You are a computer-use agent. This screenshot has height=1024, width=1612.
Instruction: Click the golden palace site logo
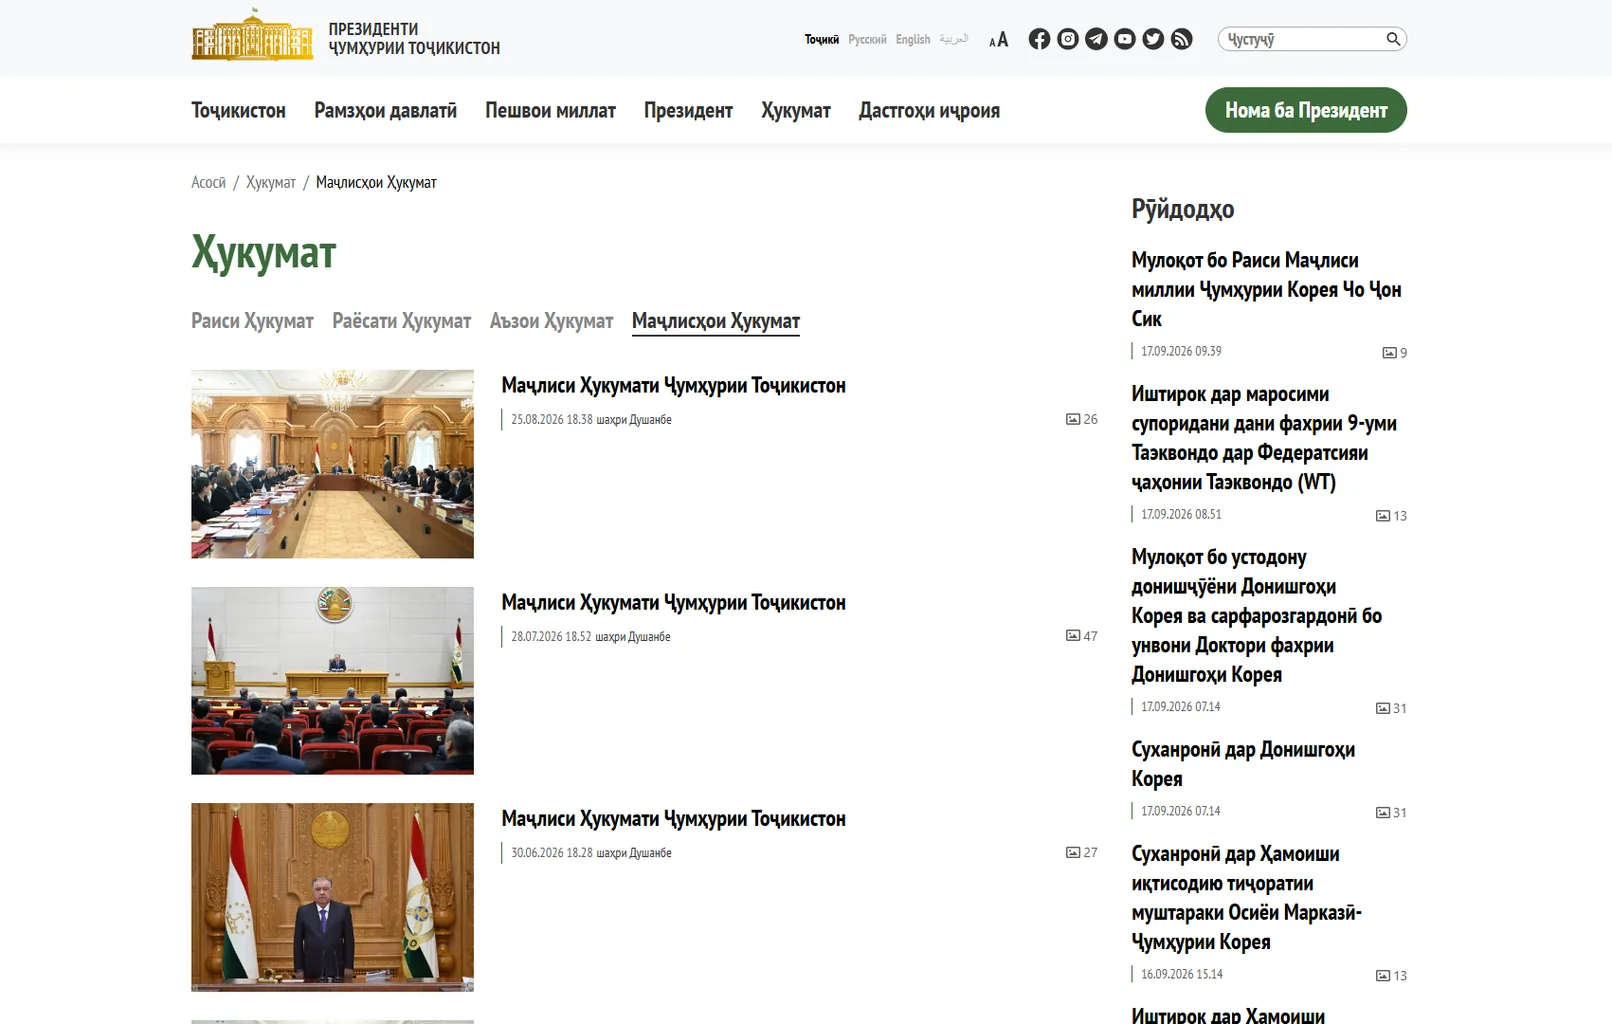click(252, 36)
